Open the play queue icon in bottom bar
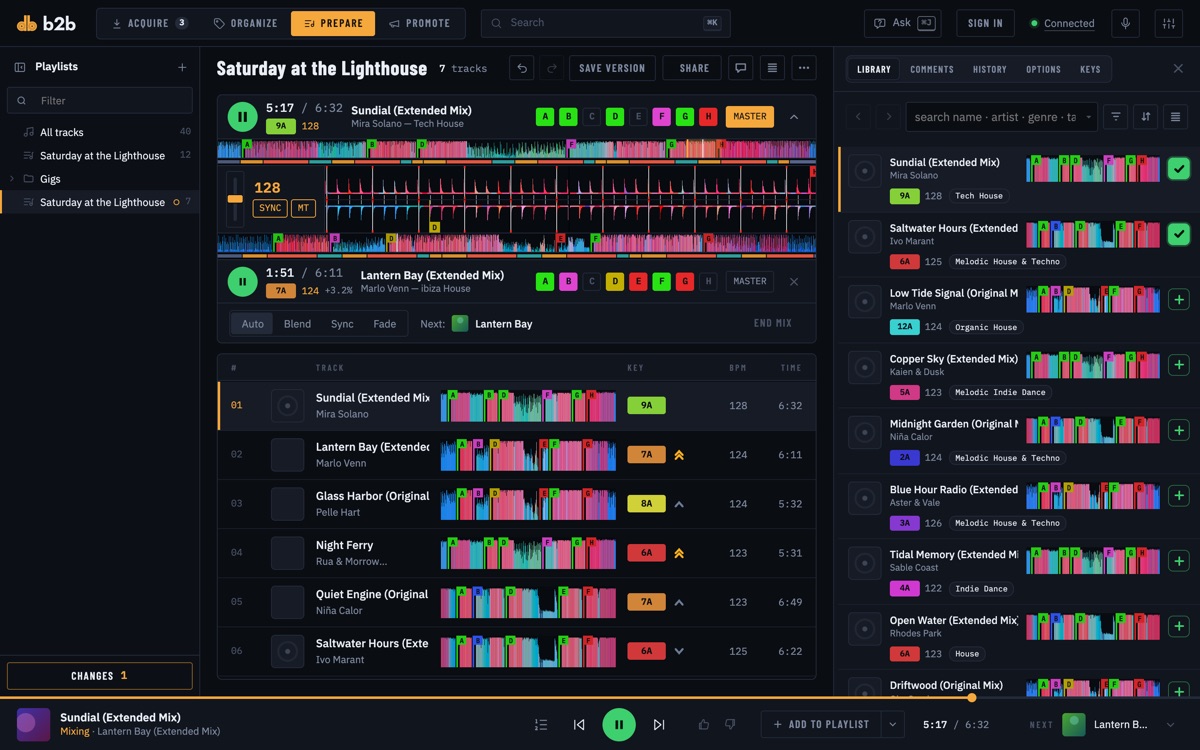The height and width of the screenshot is (750, 1200). (541, 725)
